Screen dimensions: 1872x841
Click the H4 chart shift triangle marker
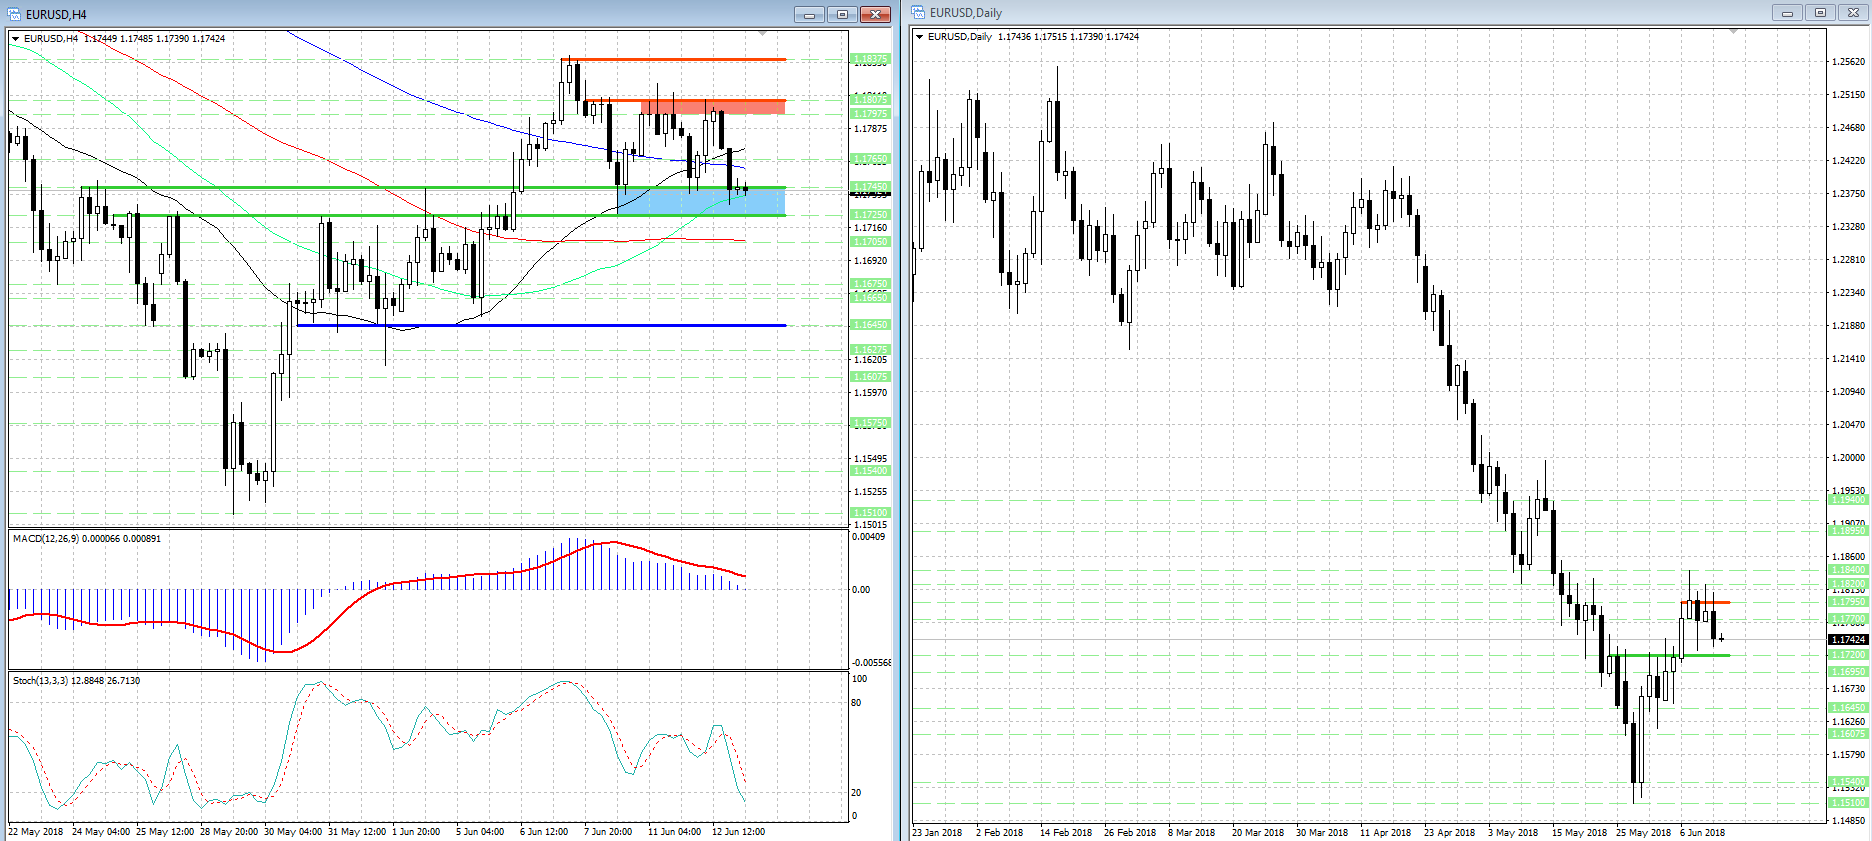pyautogui.click(x=763, y=34)
